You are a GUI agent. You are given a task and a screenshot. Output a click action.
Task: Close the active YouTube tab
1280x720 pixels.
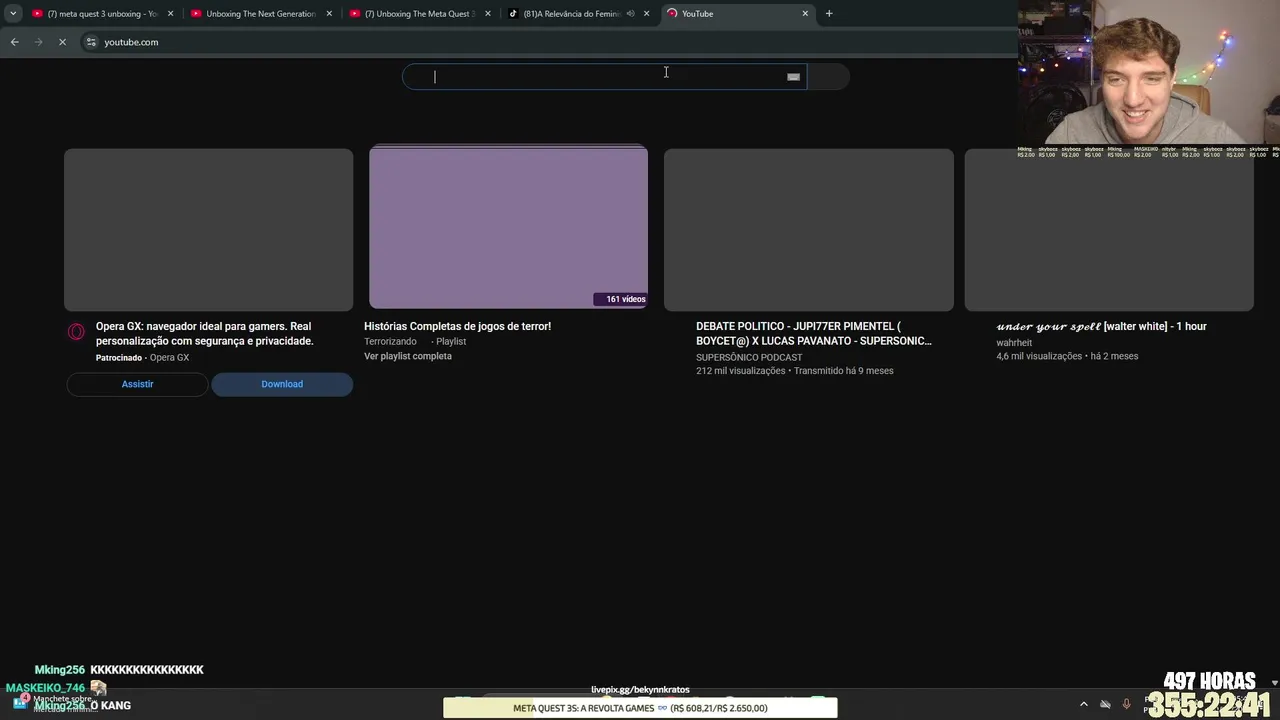pos(805,14)
